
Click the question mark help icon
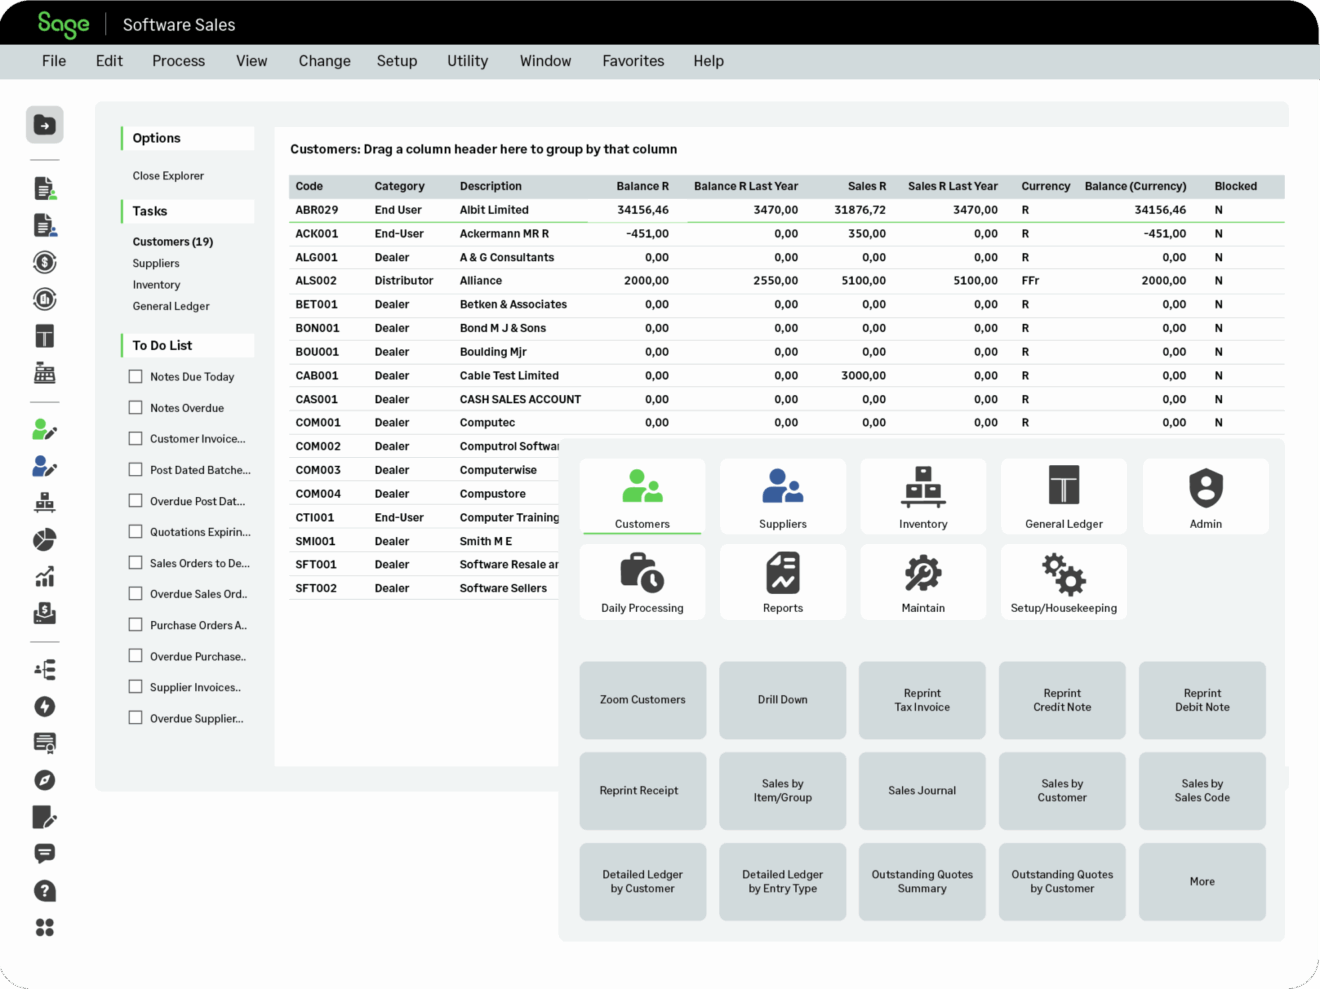point(45,891)
